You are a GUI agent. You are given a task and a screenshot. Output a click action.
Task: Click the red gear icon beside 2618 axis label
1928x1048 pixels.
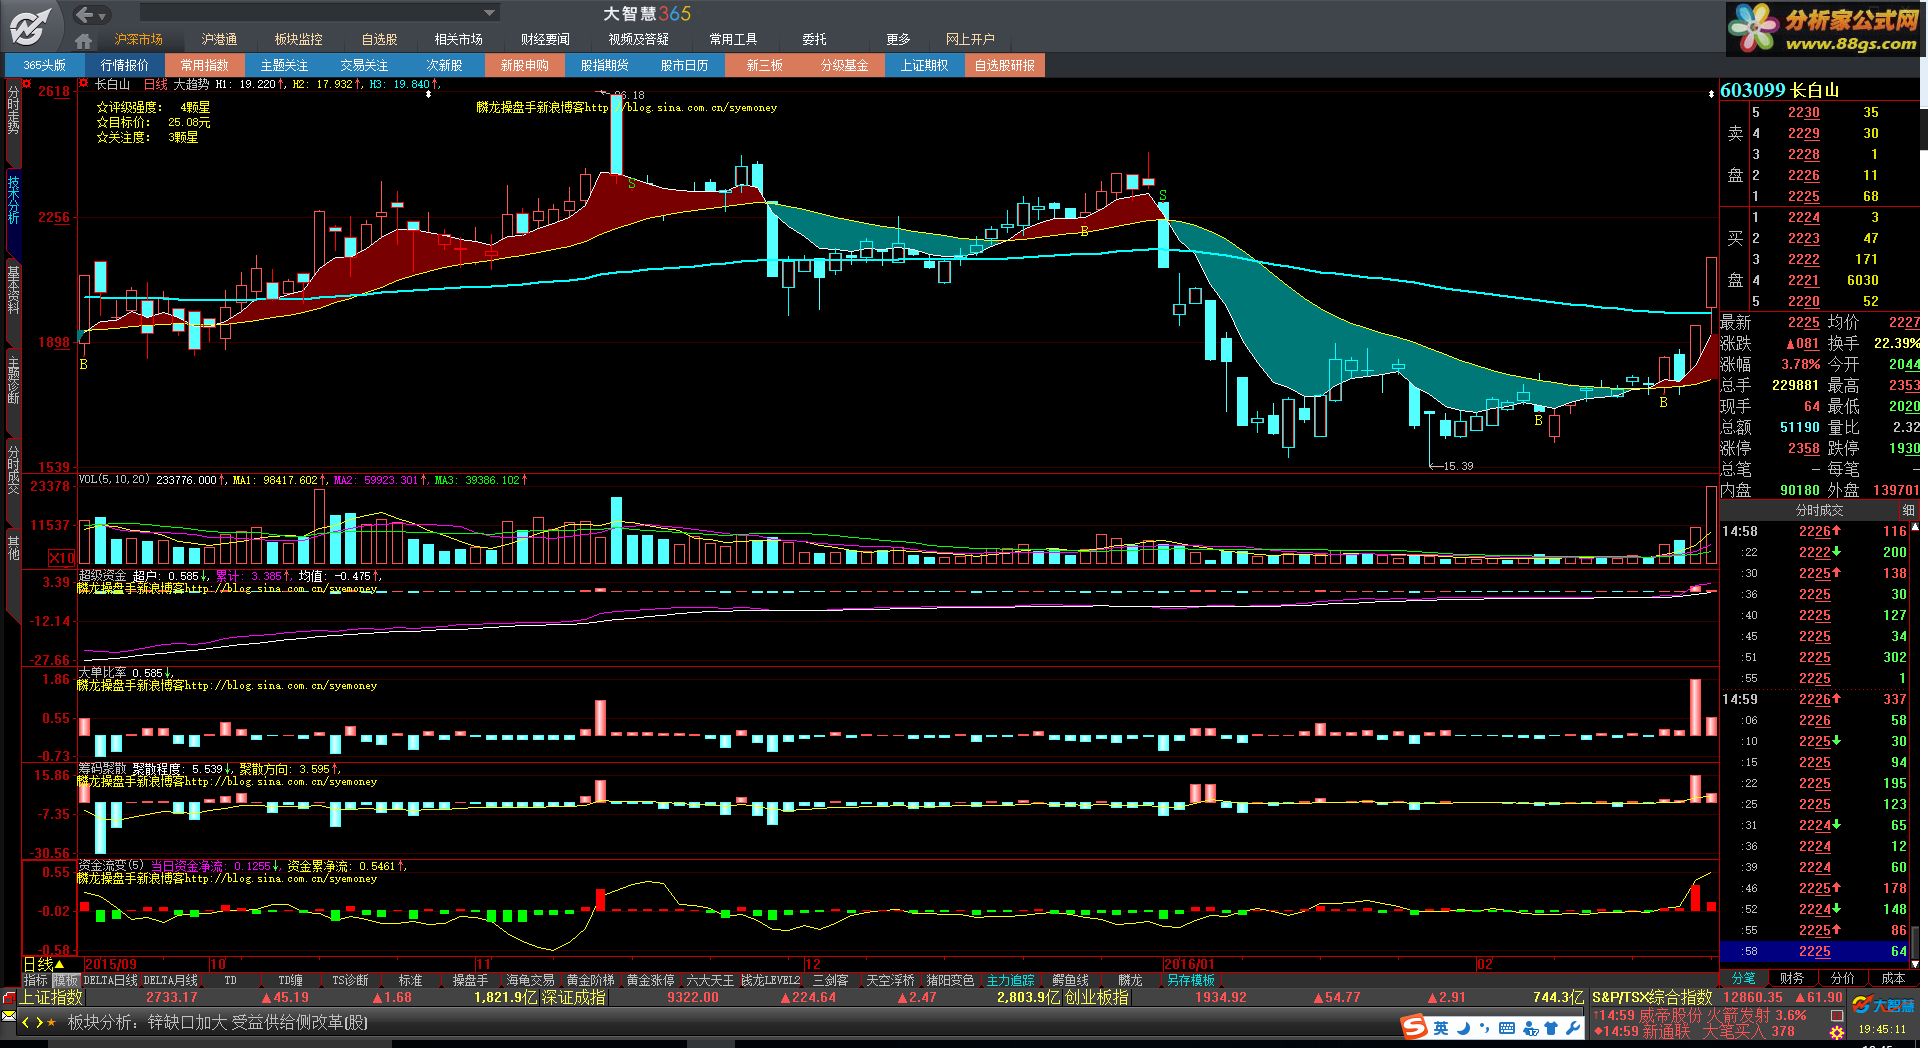tap(27, 83)
